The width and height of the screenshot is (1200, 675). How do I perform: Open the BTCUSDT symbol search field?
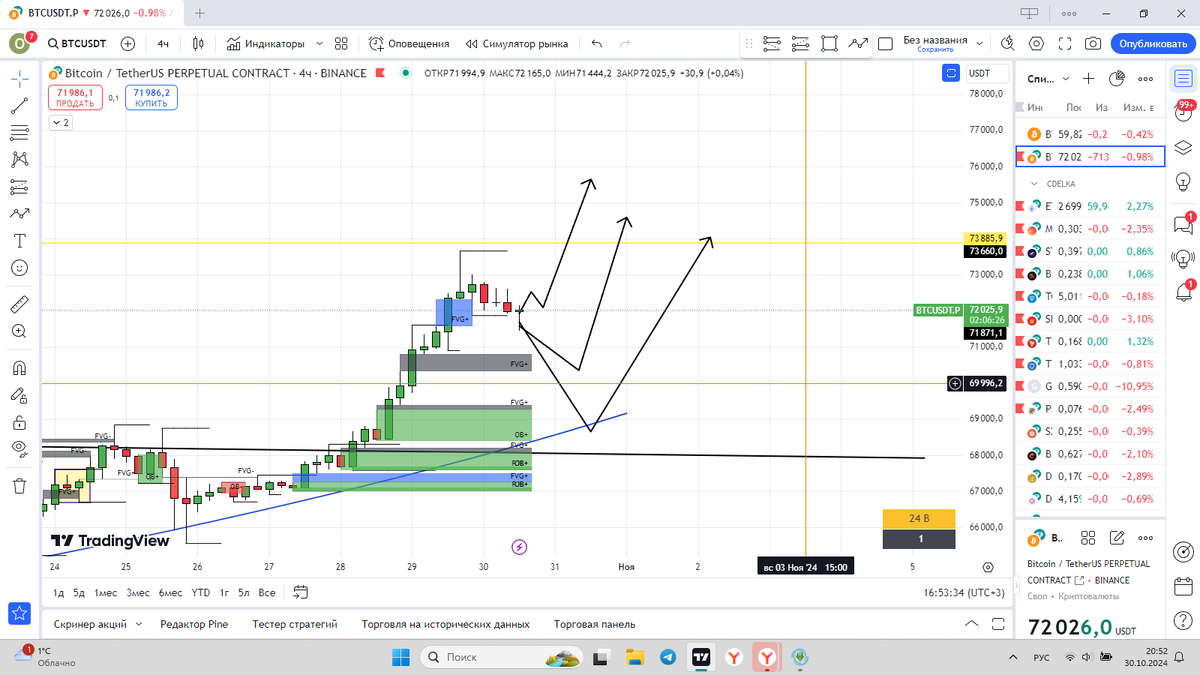click(x=76, y=44)
